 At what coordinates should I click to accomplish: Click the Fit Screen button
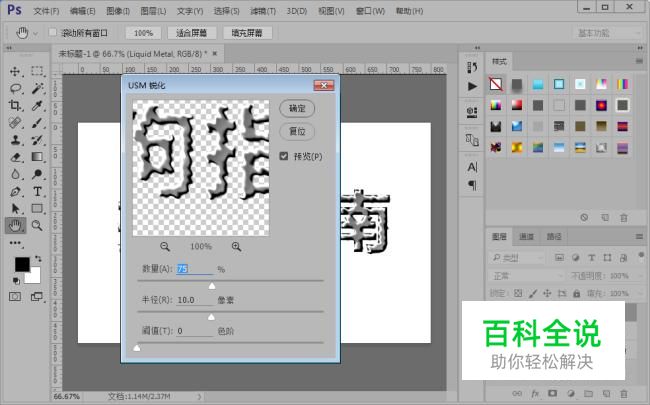(192, 33)
